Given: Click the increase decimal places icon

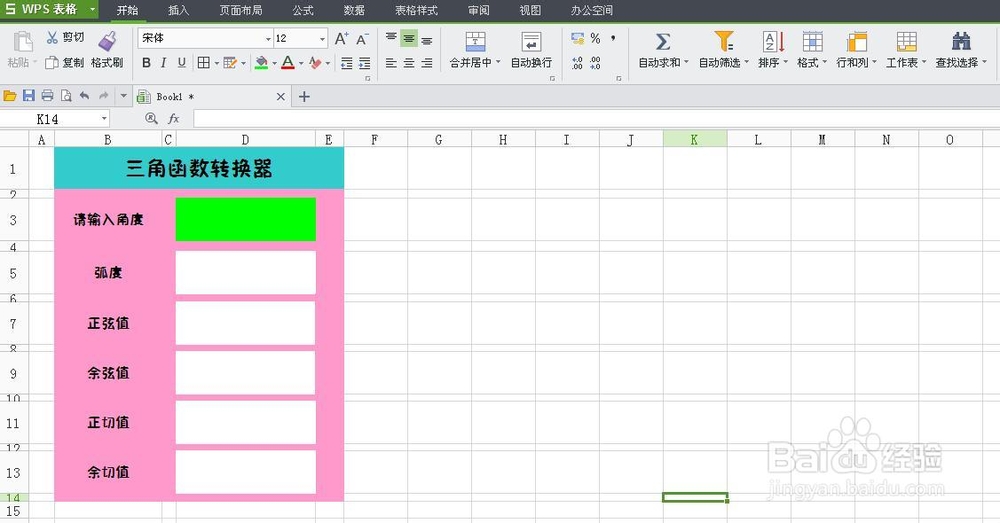Looking at the screenshot, I should click(577, 63).
